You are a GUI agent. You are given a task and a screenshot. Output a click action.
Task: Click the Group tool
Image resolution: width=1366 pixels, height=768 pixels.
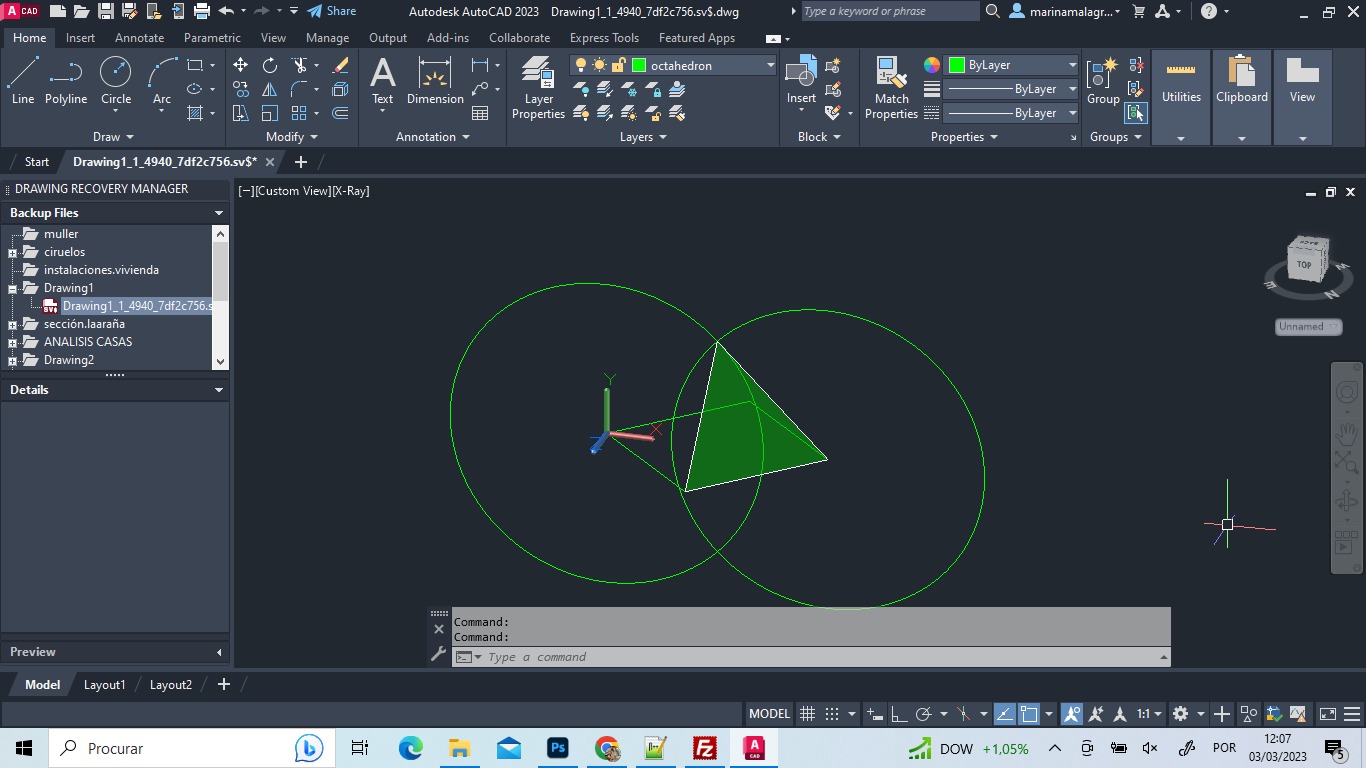tap(1103, 80)
